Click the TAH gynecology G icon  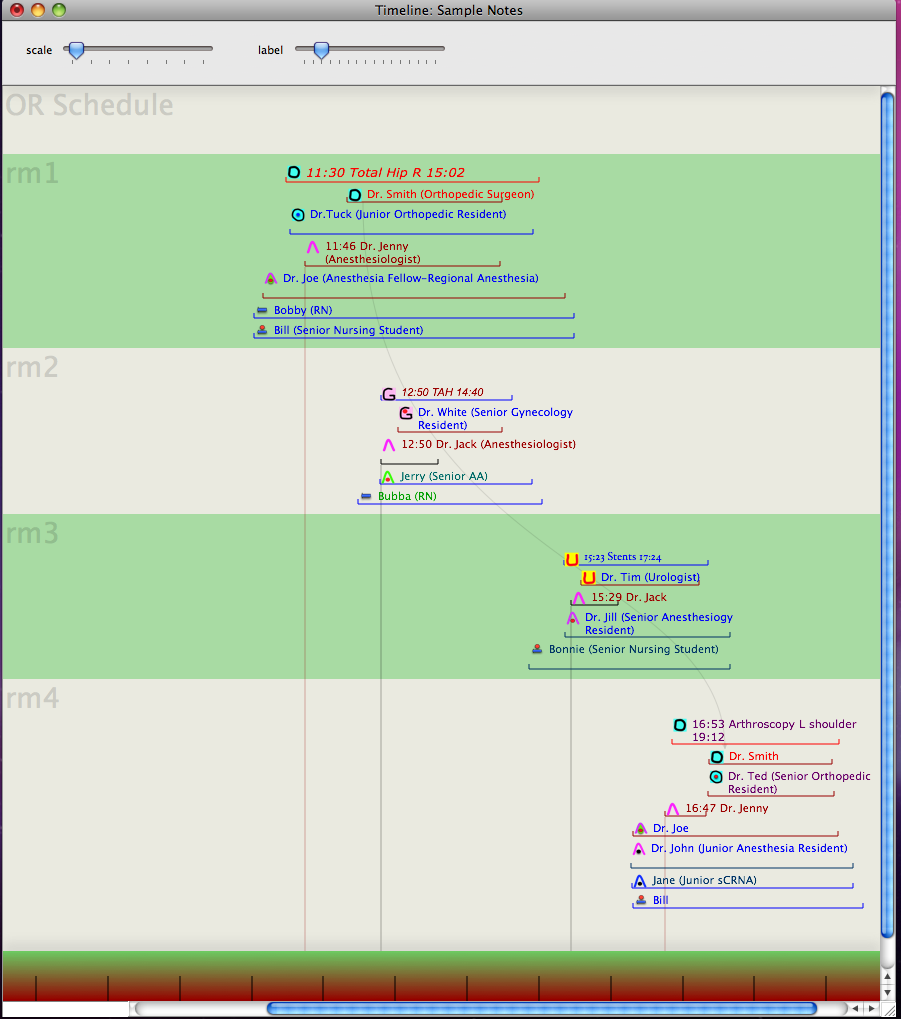point(388,394)
